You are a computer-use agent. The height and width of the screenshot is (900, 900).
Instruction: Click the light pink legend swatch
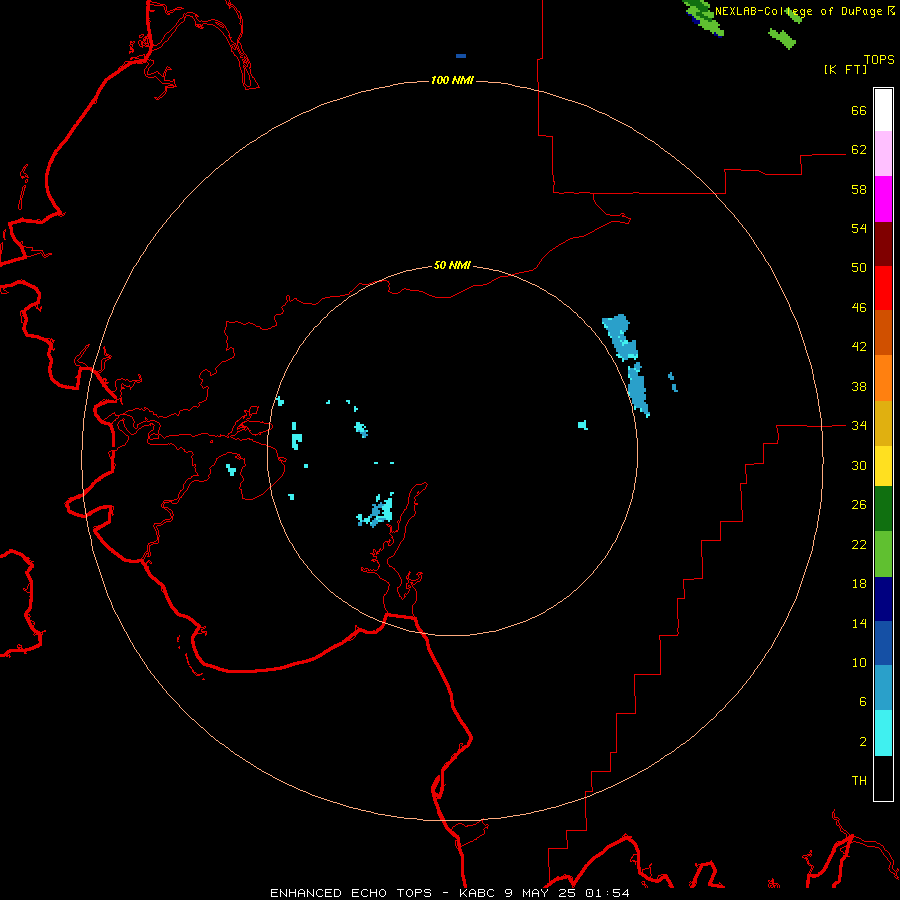(x=883, y=153)
